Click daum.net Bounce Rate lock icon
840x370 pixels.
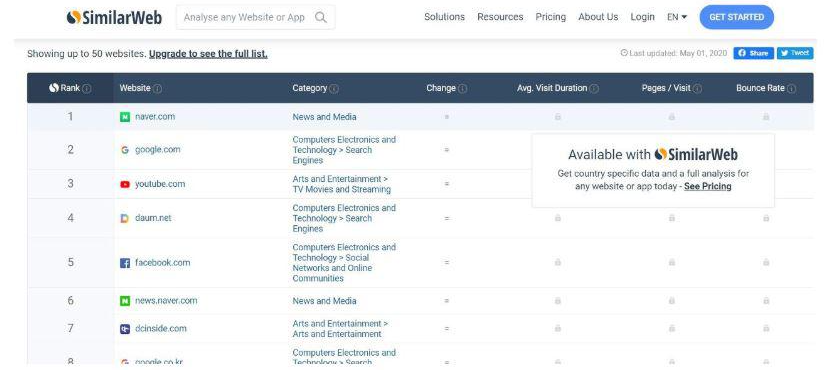pos(766,218)
